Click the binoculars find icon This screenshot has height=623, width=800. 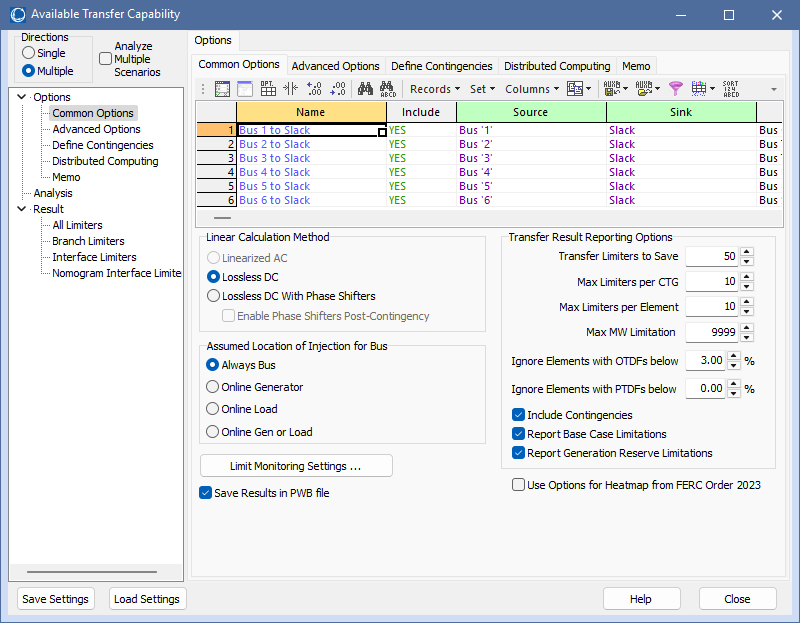[365, 89]
